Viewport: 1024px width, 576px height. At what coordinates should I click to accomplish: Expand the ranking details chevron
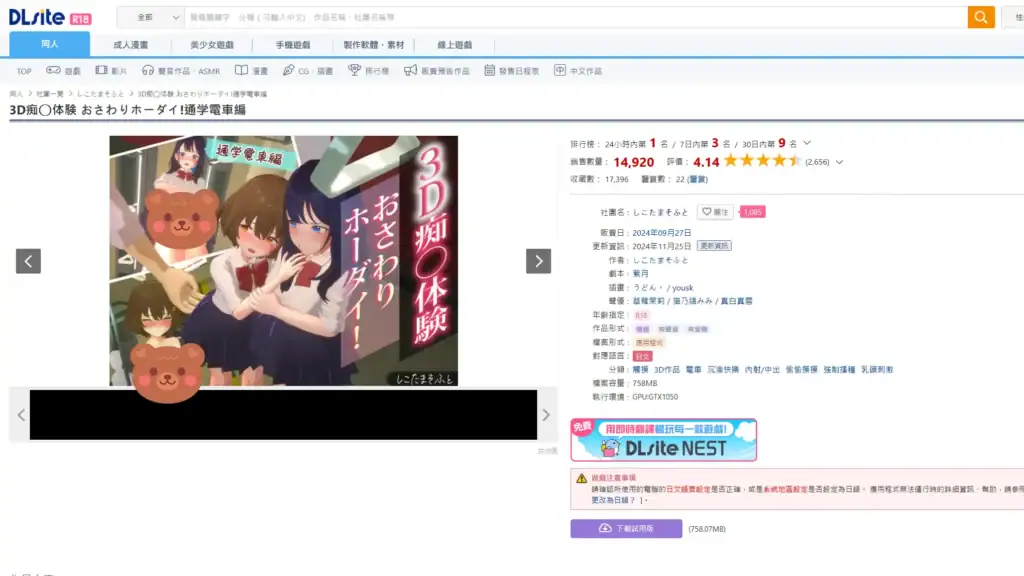point(807,143)
